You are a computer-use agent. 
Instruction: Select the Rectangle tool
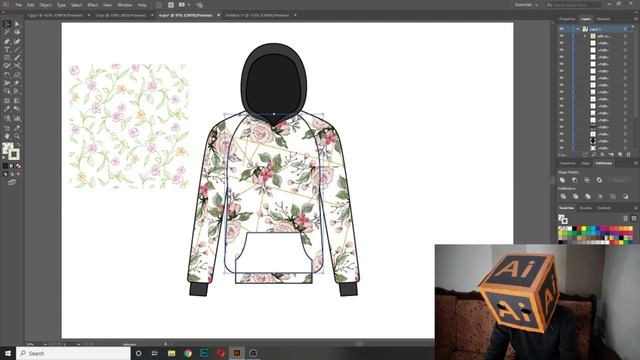point(7,58)
